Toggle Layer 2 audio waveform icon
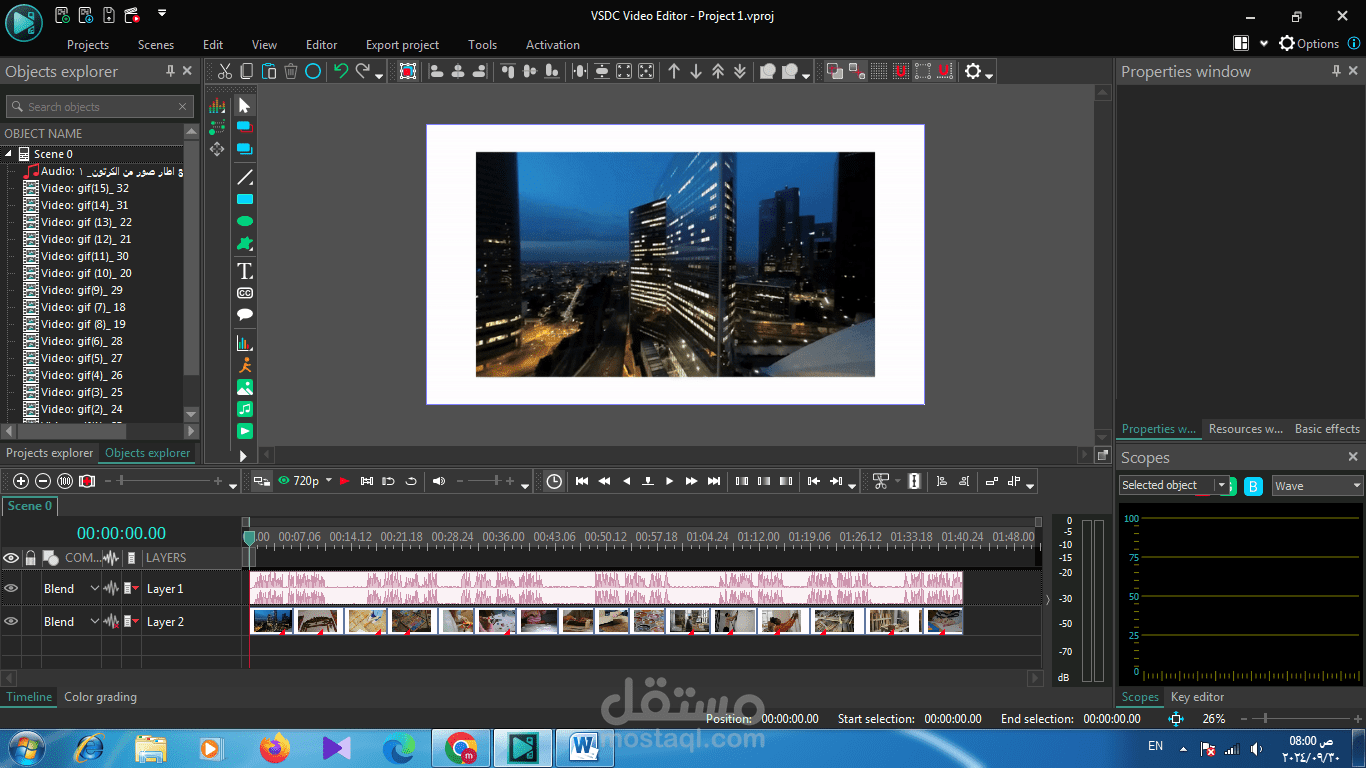 click(x=111, y=622)
